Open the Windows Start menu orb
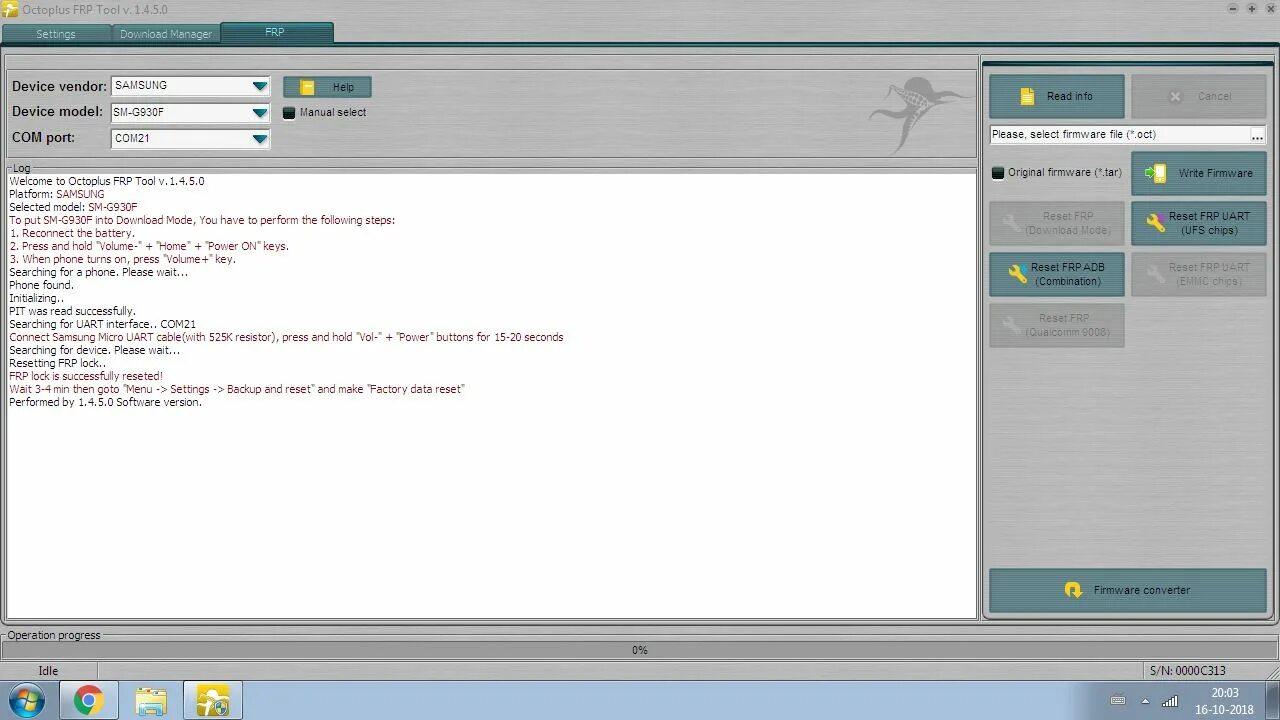This screenshot has height=720, width=1280. pos(27,701)
